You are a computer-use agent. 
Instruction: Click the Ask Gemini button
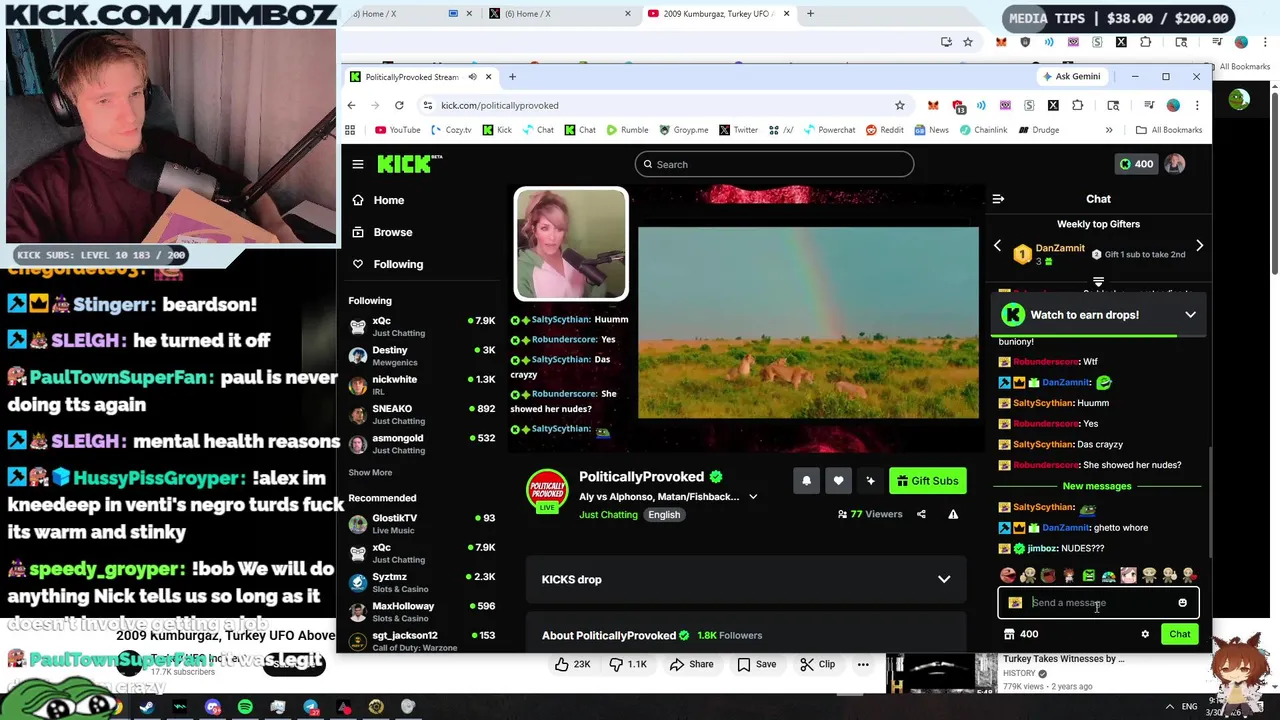1071,76
